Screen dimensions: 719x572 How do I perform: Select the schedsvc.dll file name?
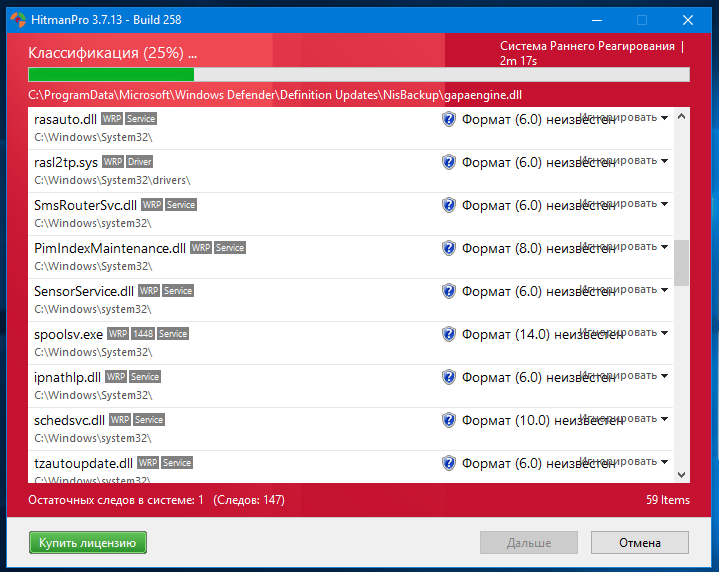click(x=69, y=420)
